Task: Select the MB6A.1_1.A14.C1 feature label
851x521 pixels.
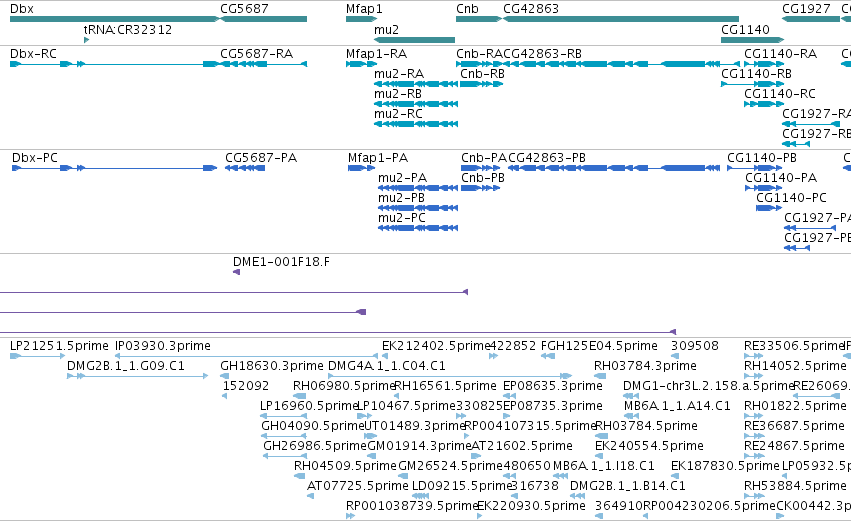Action: tap(677, 406)
